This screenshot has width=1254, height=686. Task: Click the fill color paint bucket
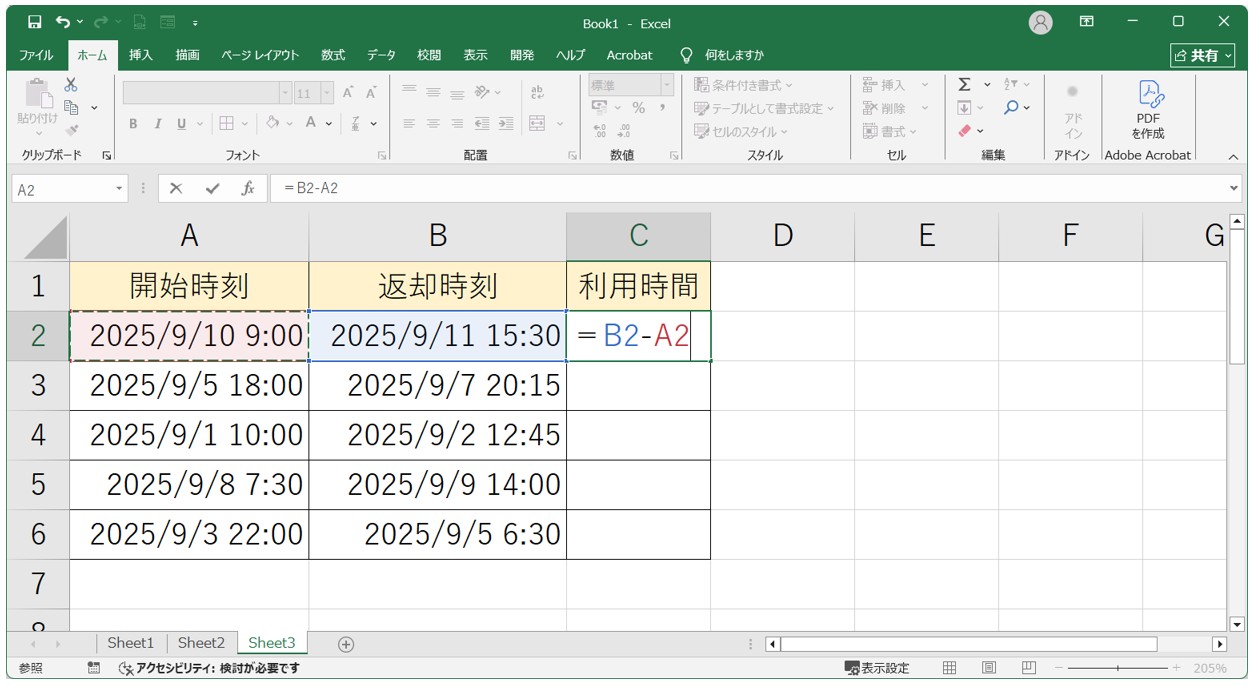(x=273, y=123)
